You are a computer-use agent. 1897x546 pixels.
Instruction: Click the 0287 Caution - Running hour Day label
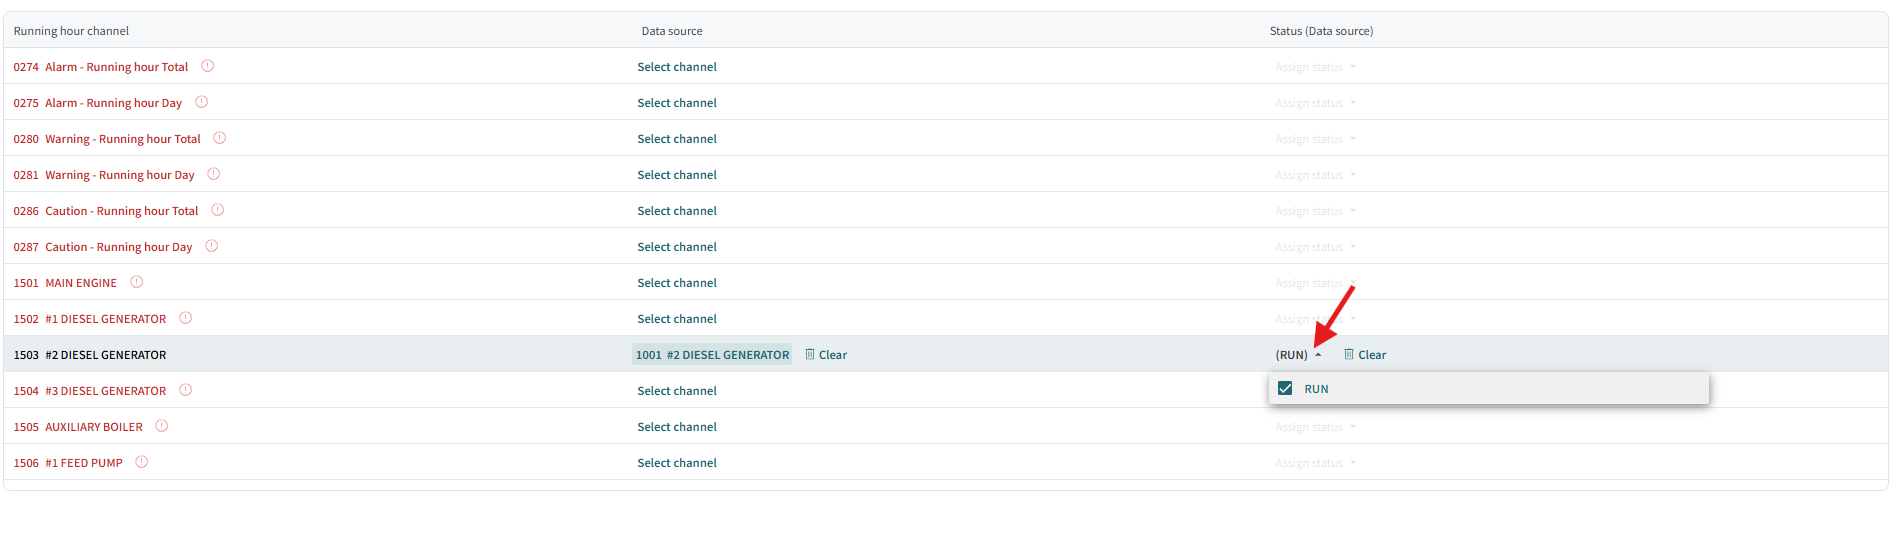click(x=103, y=247)
